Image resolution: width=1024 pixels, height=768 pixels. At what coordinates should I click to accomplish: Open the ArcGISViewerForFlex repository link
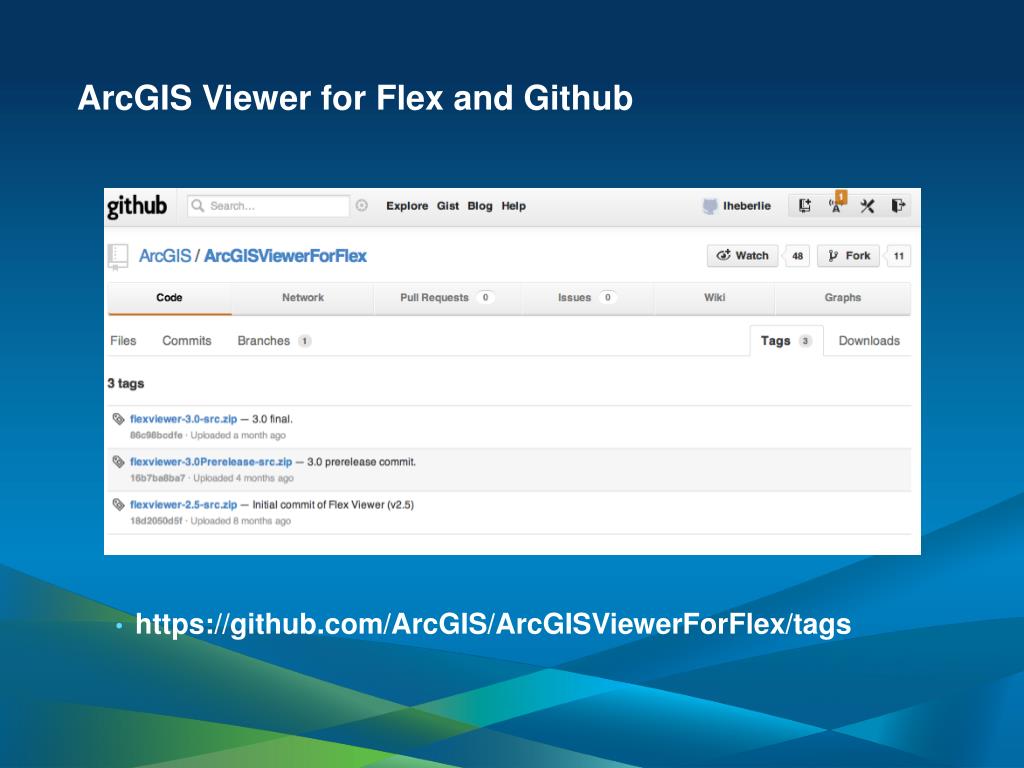pos(285,256)
